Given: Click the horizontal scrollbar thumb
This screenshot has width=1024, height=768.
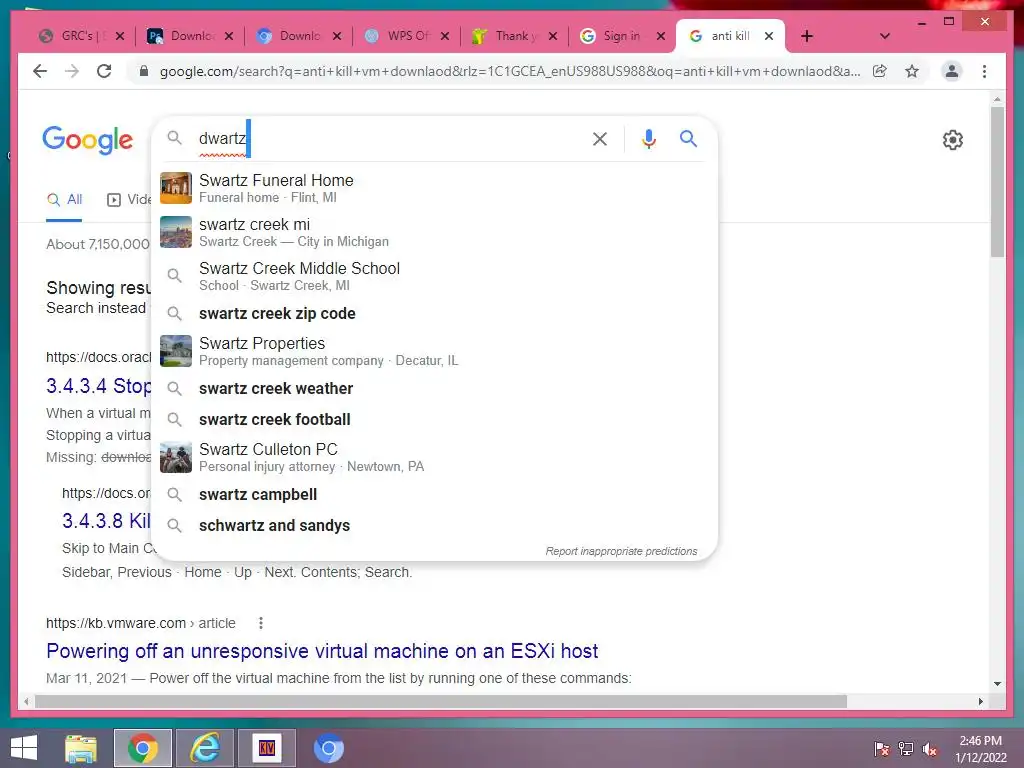Looking at the screenshot, I should coord(441,701).
